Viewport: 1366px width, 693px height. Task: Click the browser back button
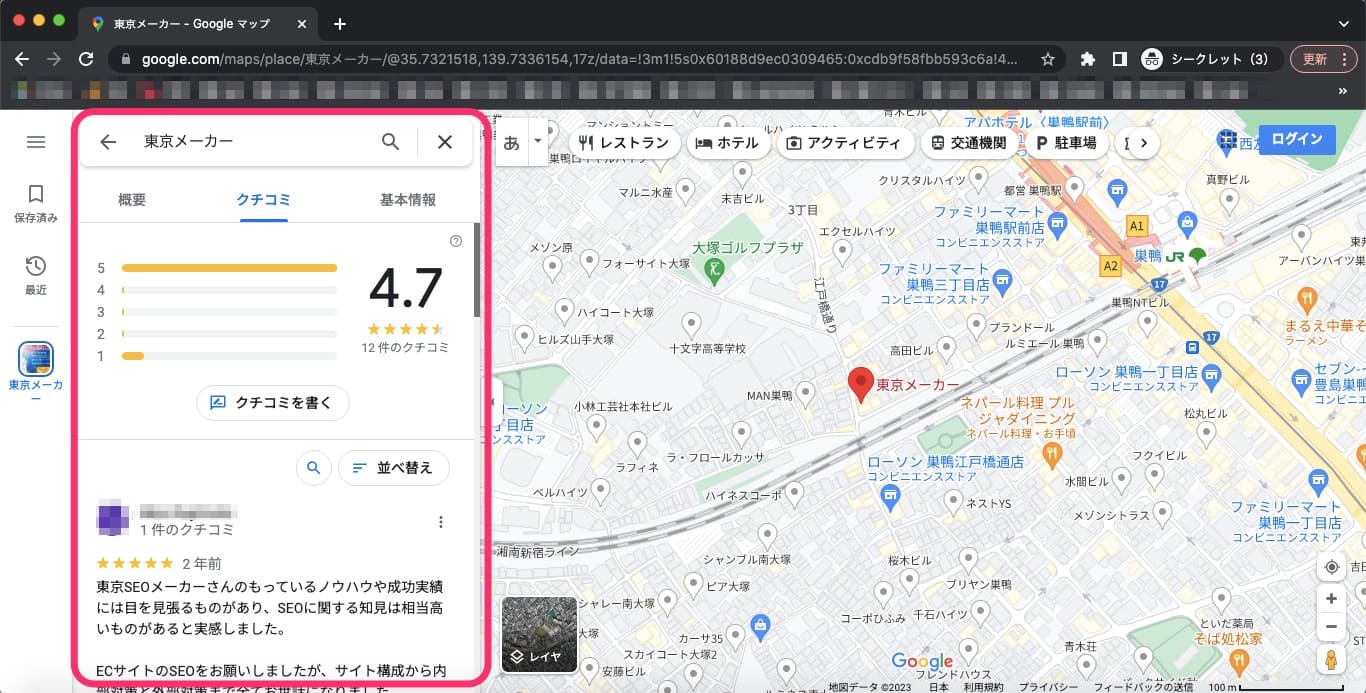22,59
